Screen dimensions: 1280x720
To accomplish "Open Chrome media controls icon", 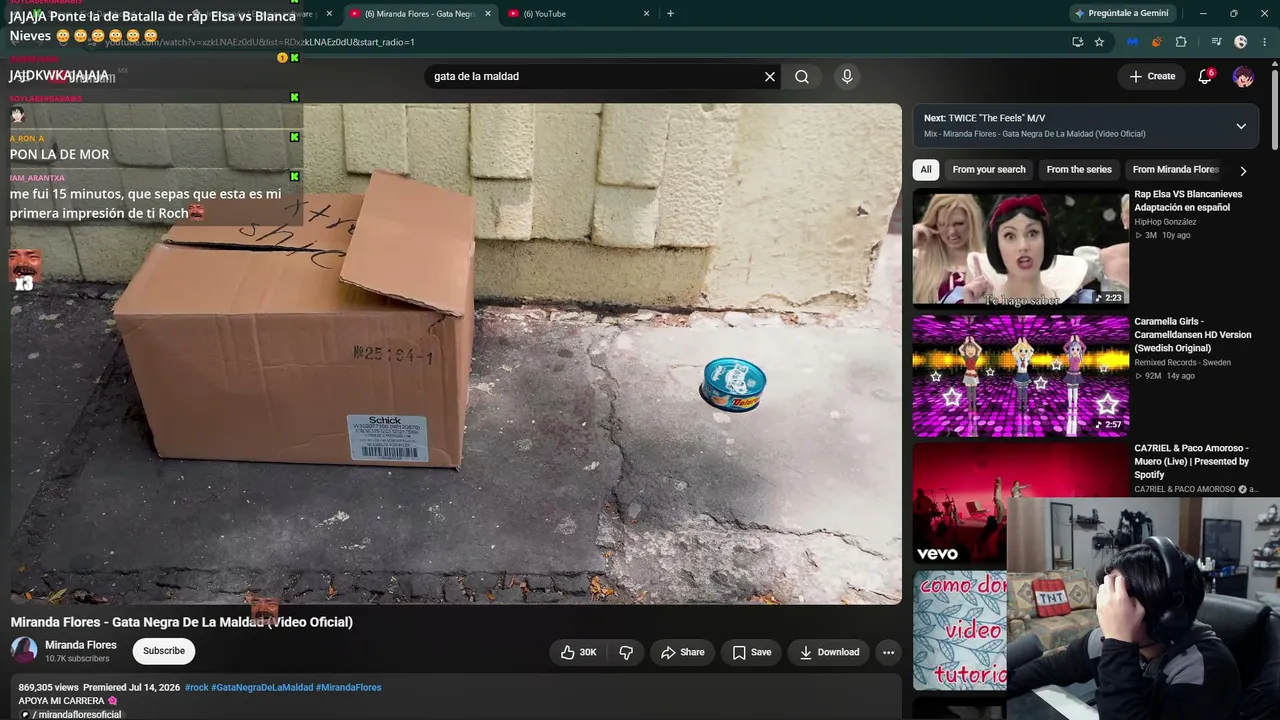I will click(x=1216, y=42).
